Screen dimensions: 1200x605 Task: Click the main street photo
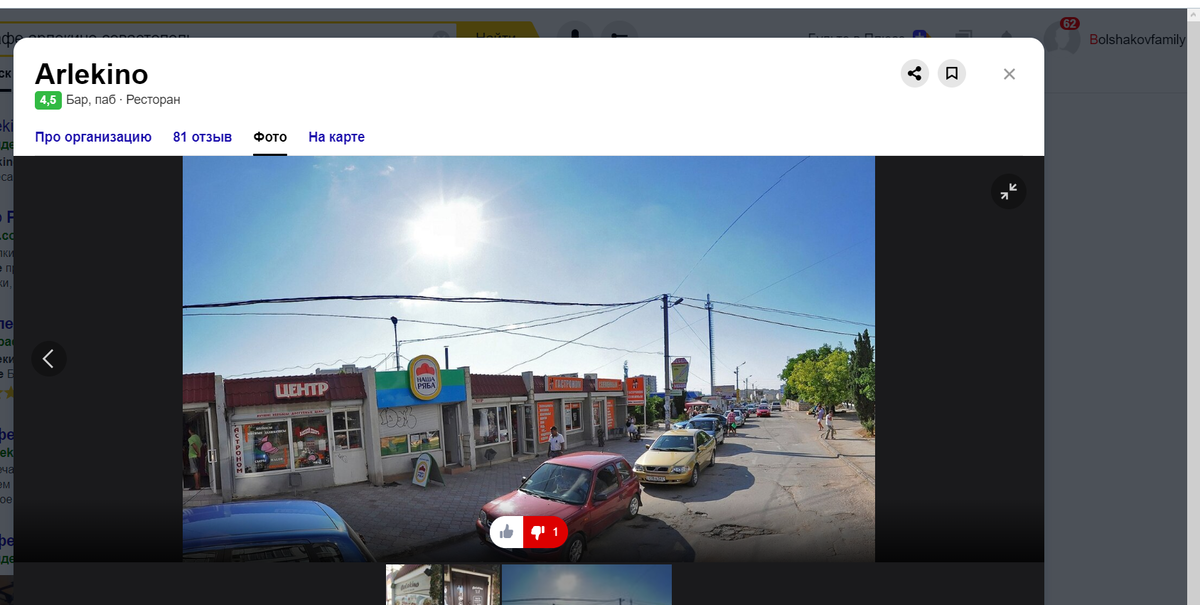pos(528,358)
